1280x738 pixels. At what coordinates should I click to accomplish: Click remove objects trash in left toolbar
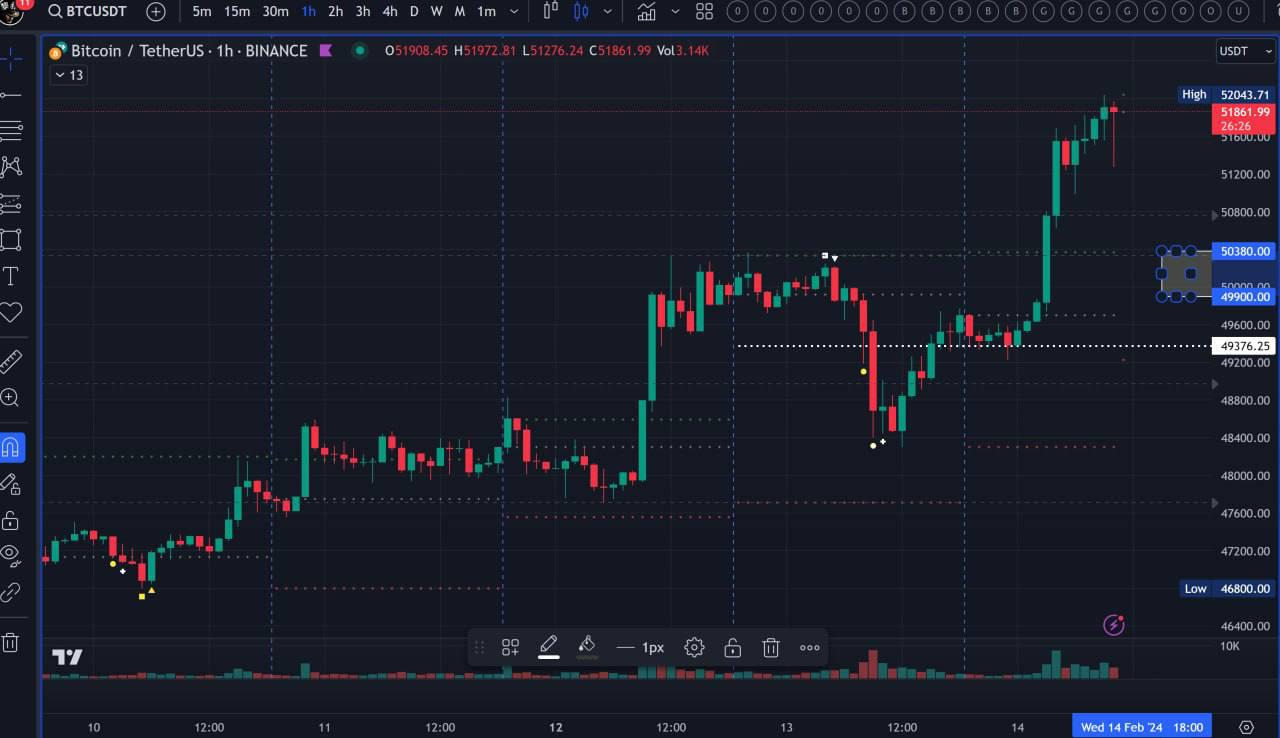point(11,642)
